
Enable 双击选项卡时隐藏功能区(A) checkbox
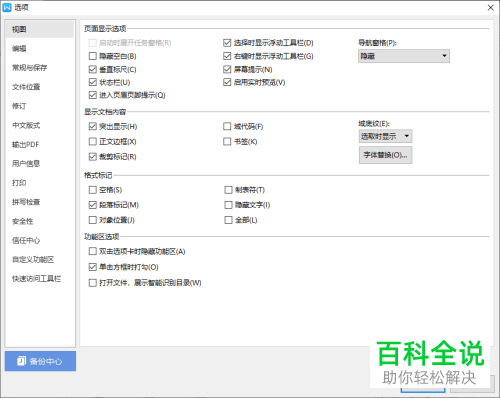tap(93, 251)
